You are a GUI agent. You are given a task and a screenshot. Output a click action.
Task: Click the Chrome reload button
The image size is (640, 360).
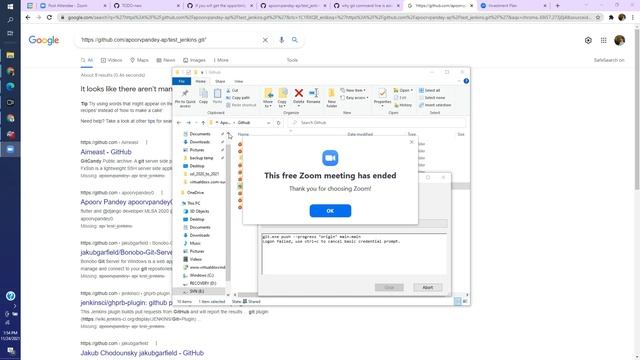tap(49, 18)
